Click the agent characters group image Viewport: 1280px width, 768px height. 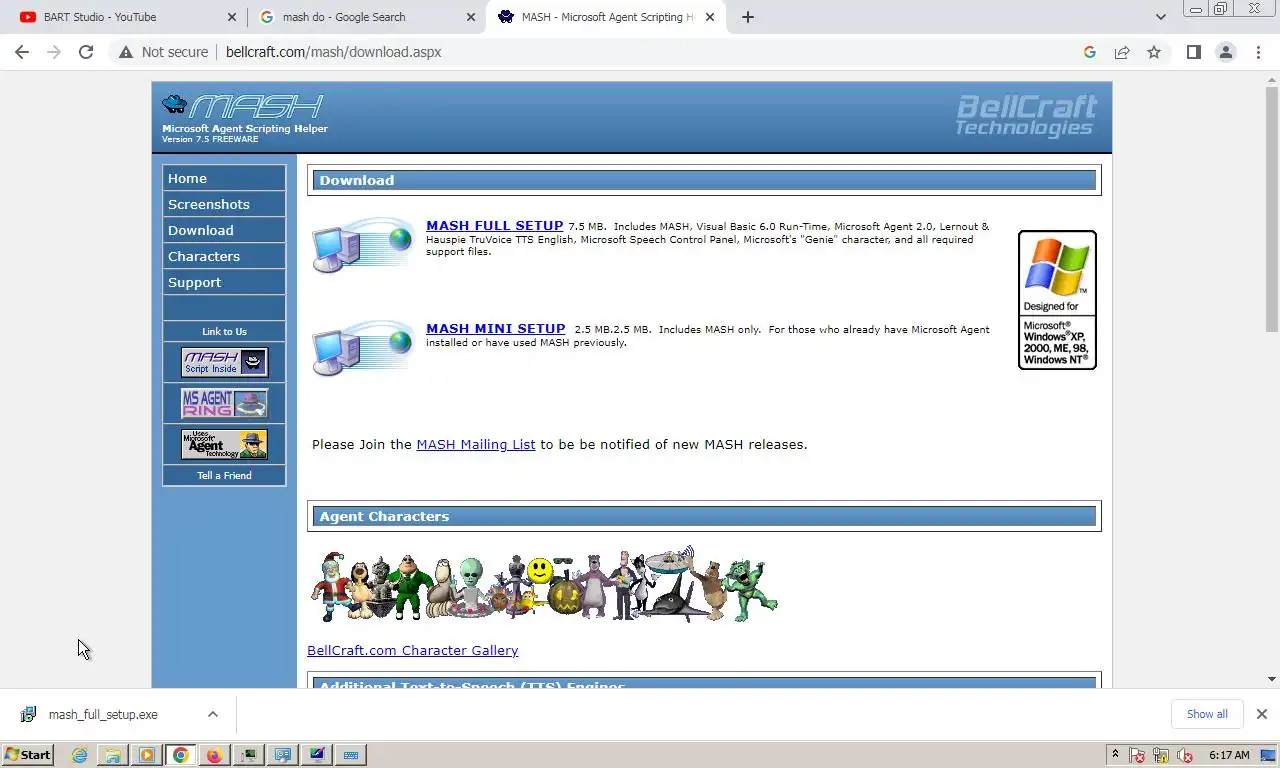click(544, 585)
